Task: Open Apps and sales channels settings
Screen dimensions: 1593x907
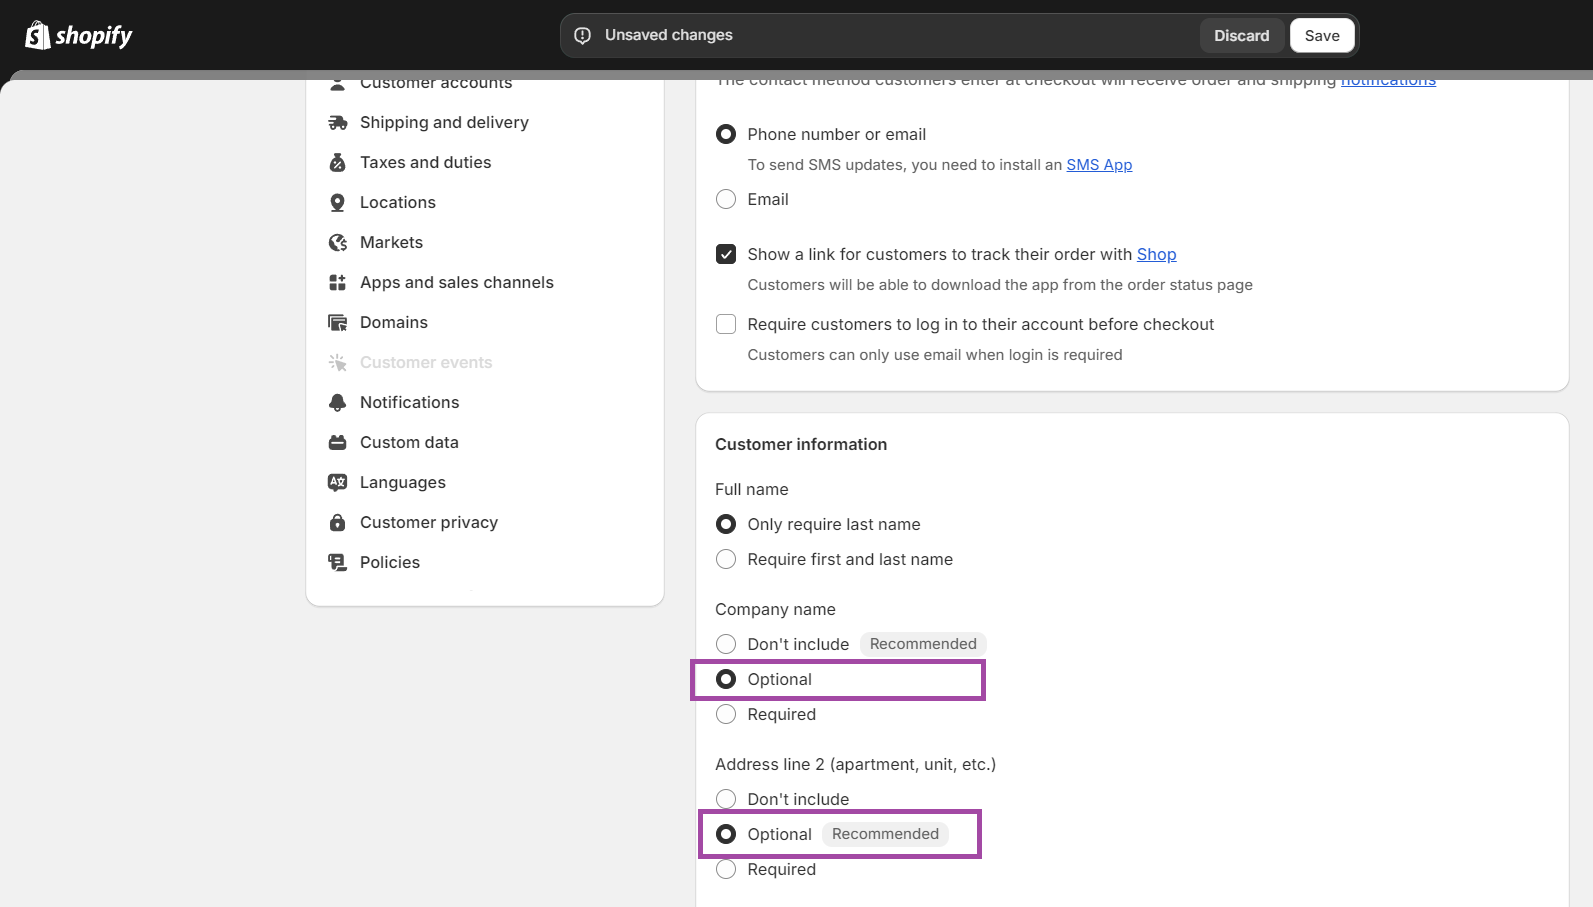Action: (x=456, y=283)
